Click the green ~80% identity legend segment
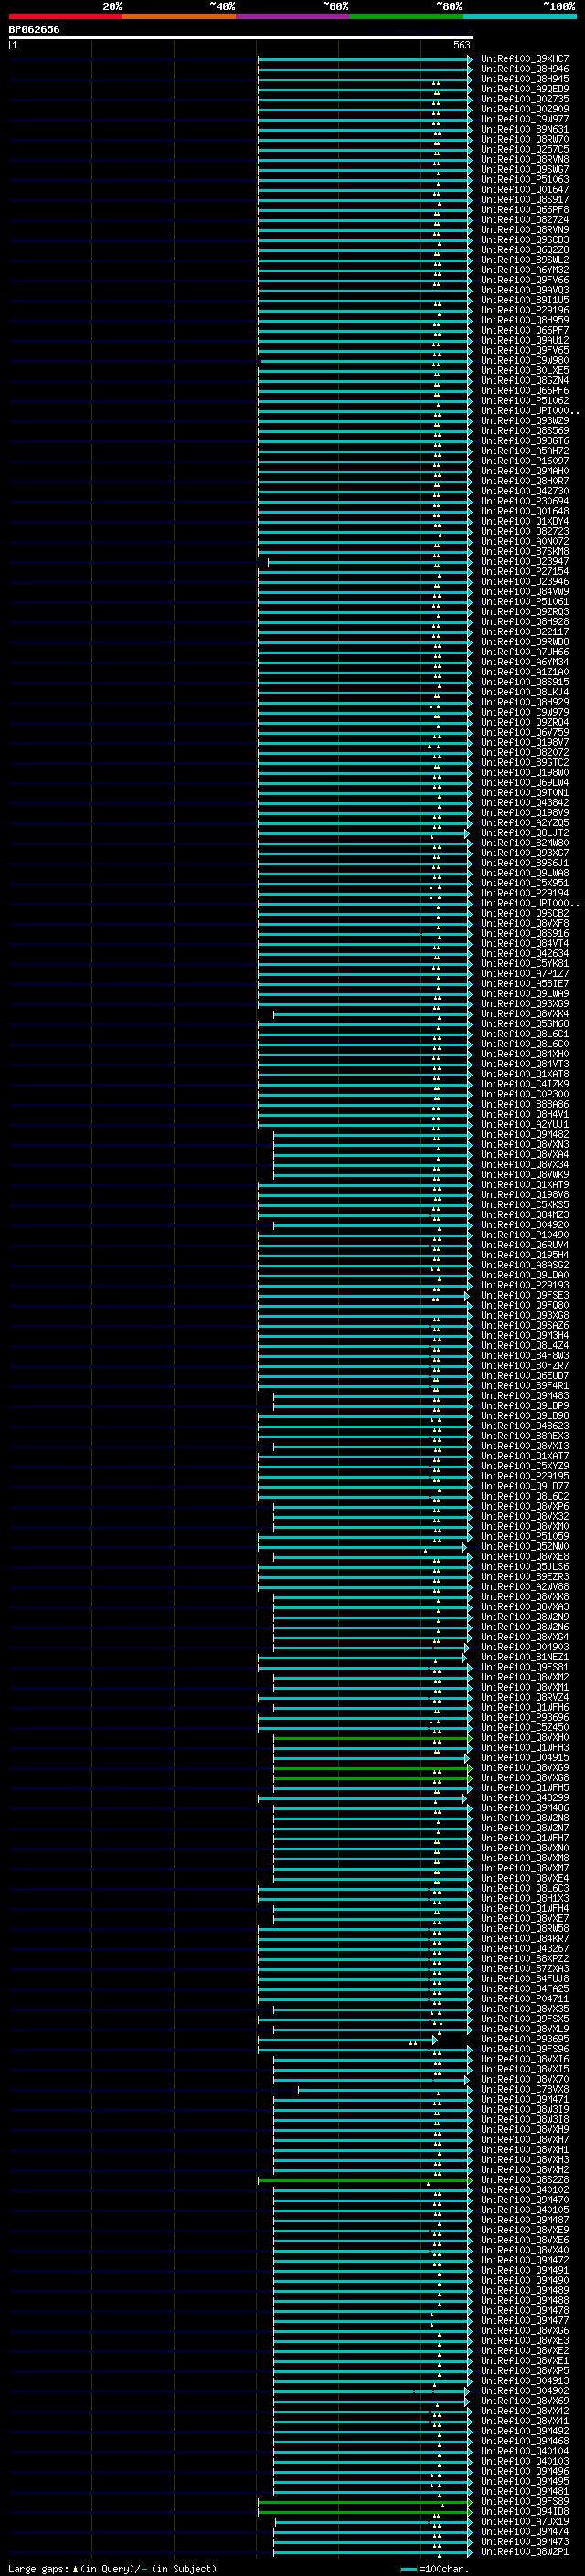 [406, 16]
